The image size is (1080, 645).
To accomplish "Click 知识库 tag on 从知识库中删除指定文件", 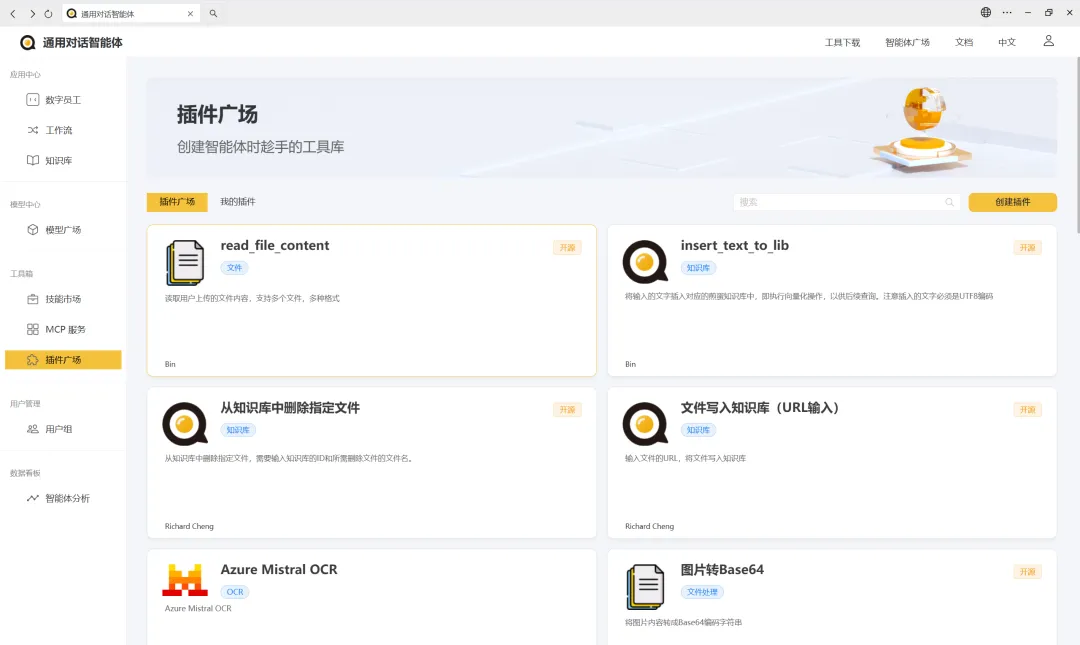I will (x=238, y=430).
